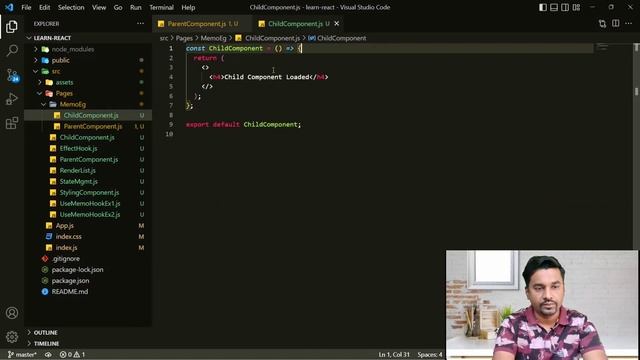Click the ChildComponent symbol breadcrumb

click(337, 38)
